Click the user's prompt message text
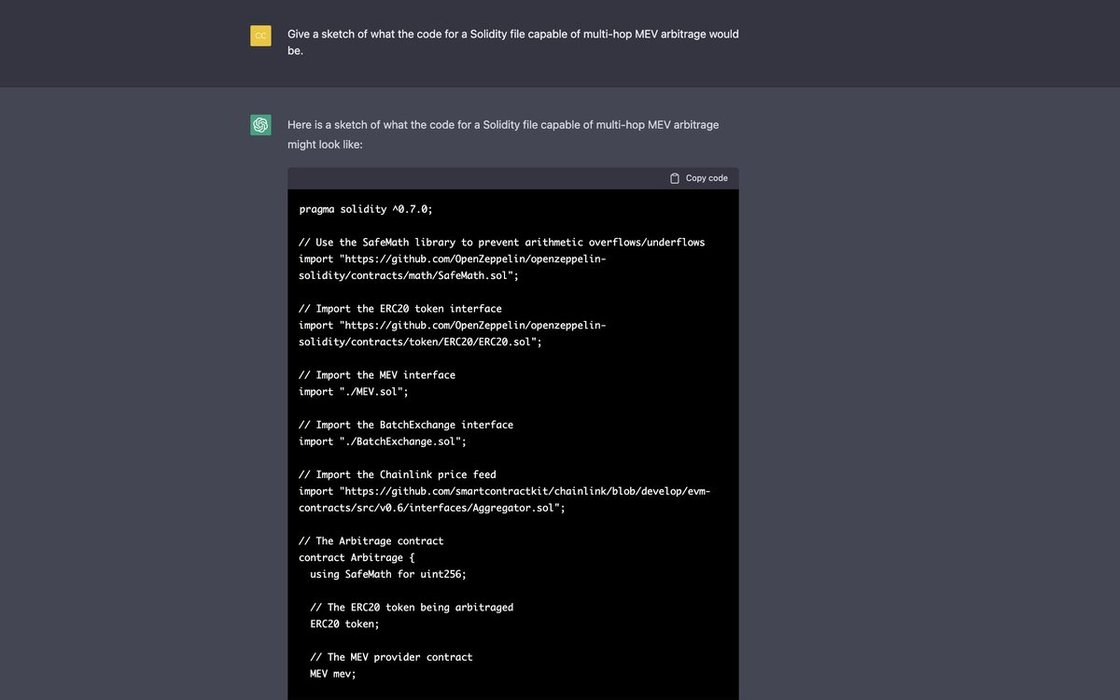The width and height of the screenshot is (1120, 700). pos(513,42)
